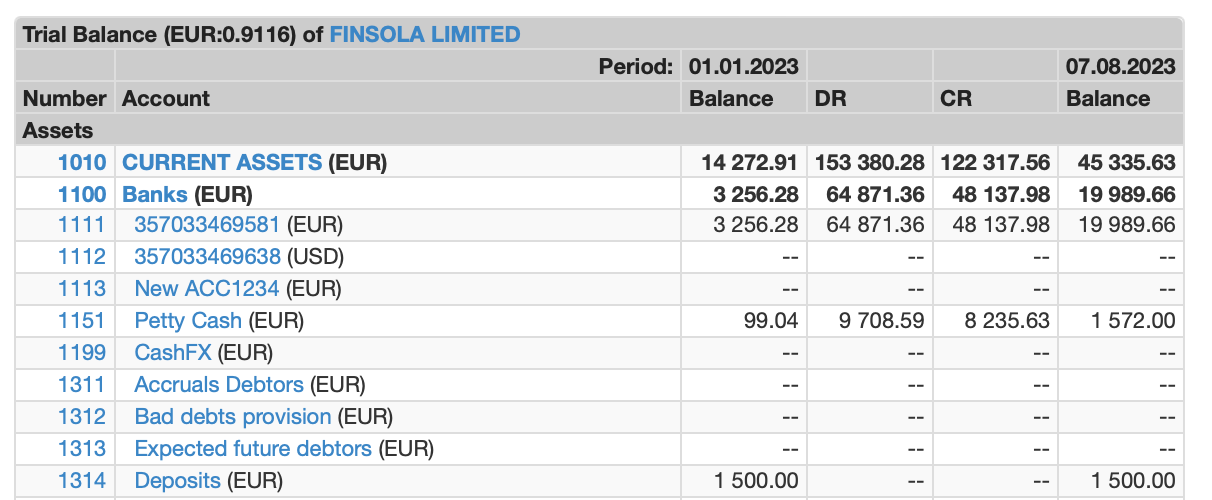Image resolution: width=1212 pixels, height=500 pixels.
Task: Open USD bank account 357033469638 link
Action: [207, 257]
